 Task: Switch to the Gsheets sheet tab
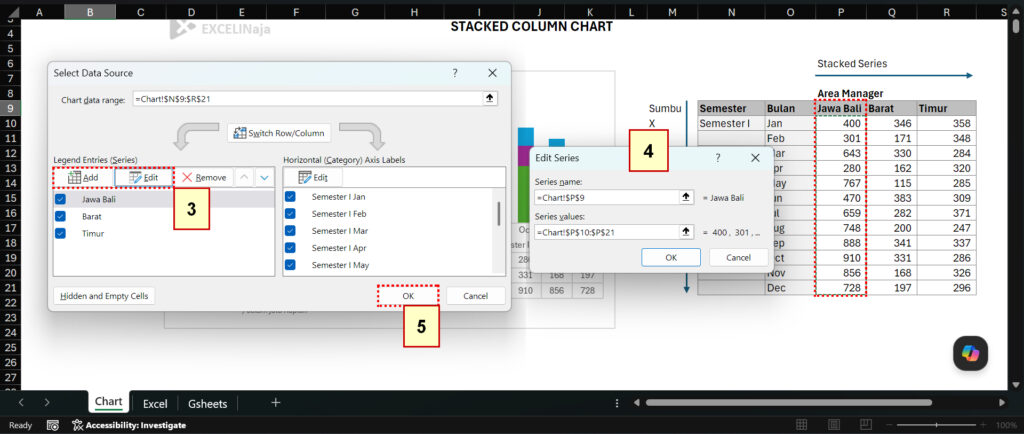click(x=207, y=403)
